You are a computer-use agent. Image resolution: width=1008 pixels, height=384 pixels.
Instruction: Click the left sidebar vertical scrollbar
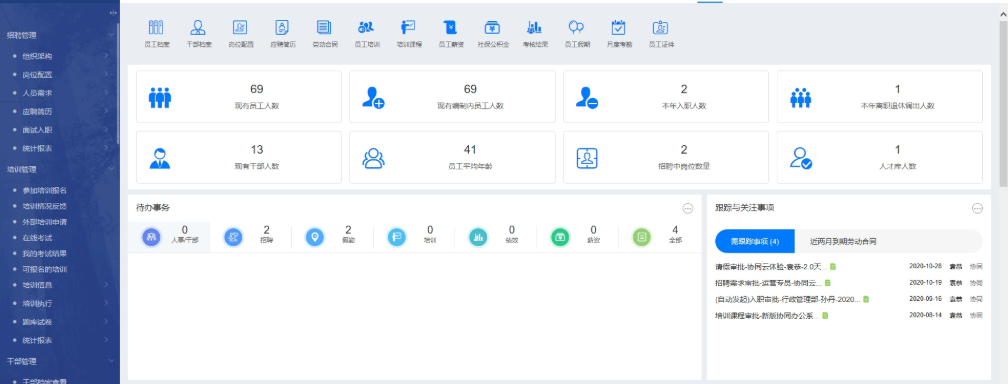tap(118, 84)
